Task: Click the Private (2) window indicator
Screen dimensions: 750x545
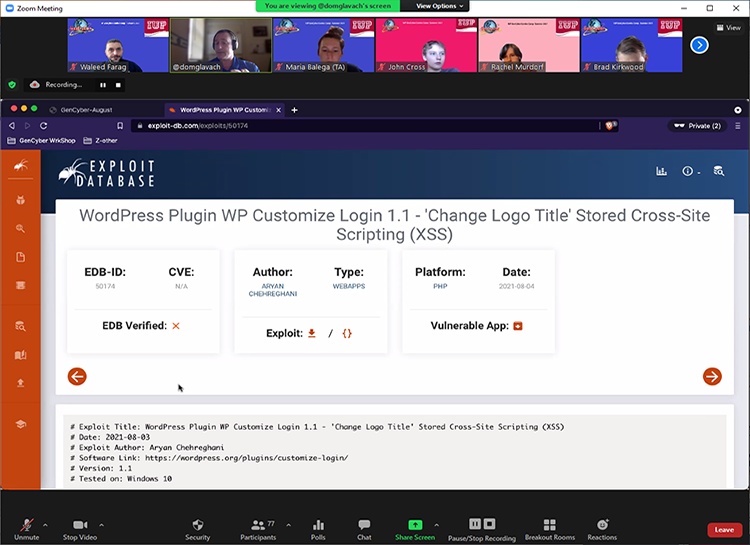Action: [697, 125]
